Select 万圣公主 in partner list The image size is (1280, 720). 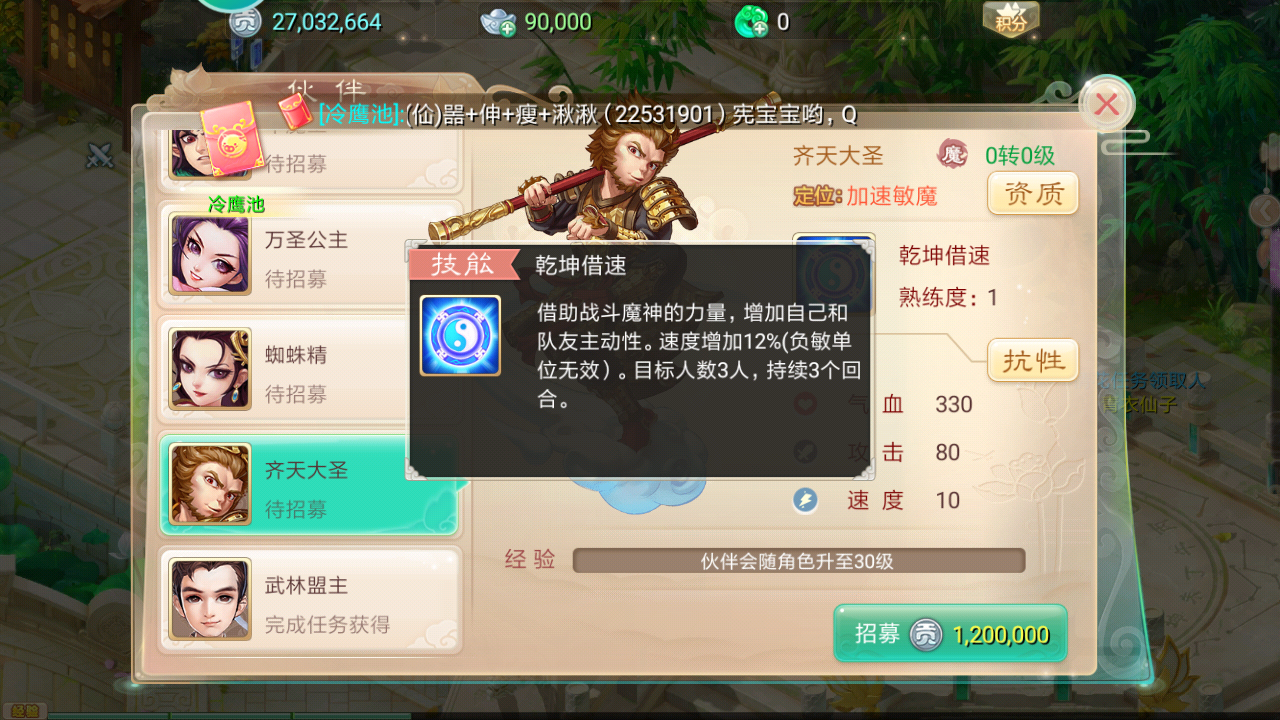click(310, 258)
